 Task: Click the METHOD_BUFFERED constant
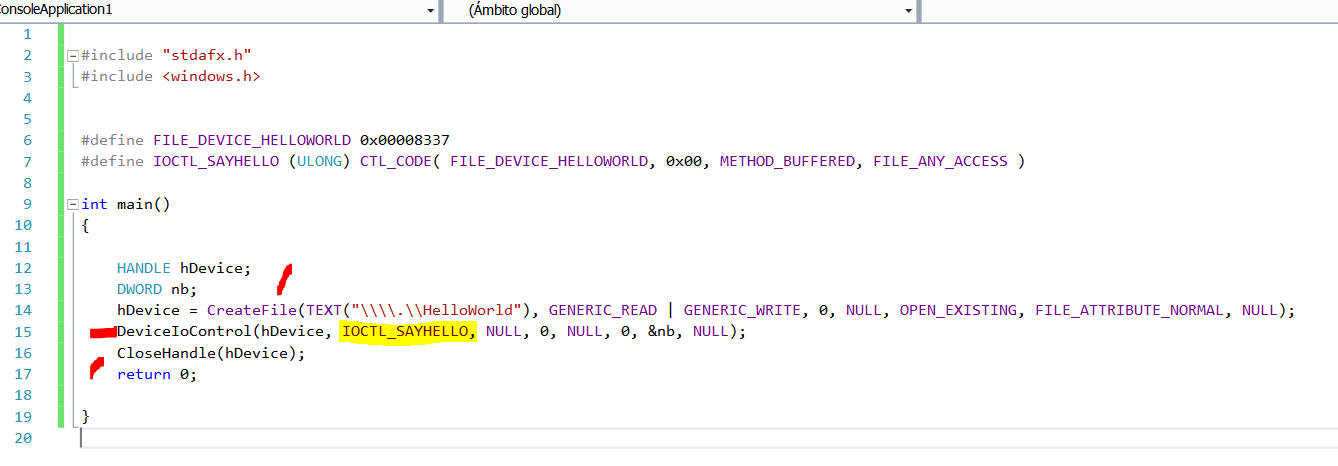[783, 161]
